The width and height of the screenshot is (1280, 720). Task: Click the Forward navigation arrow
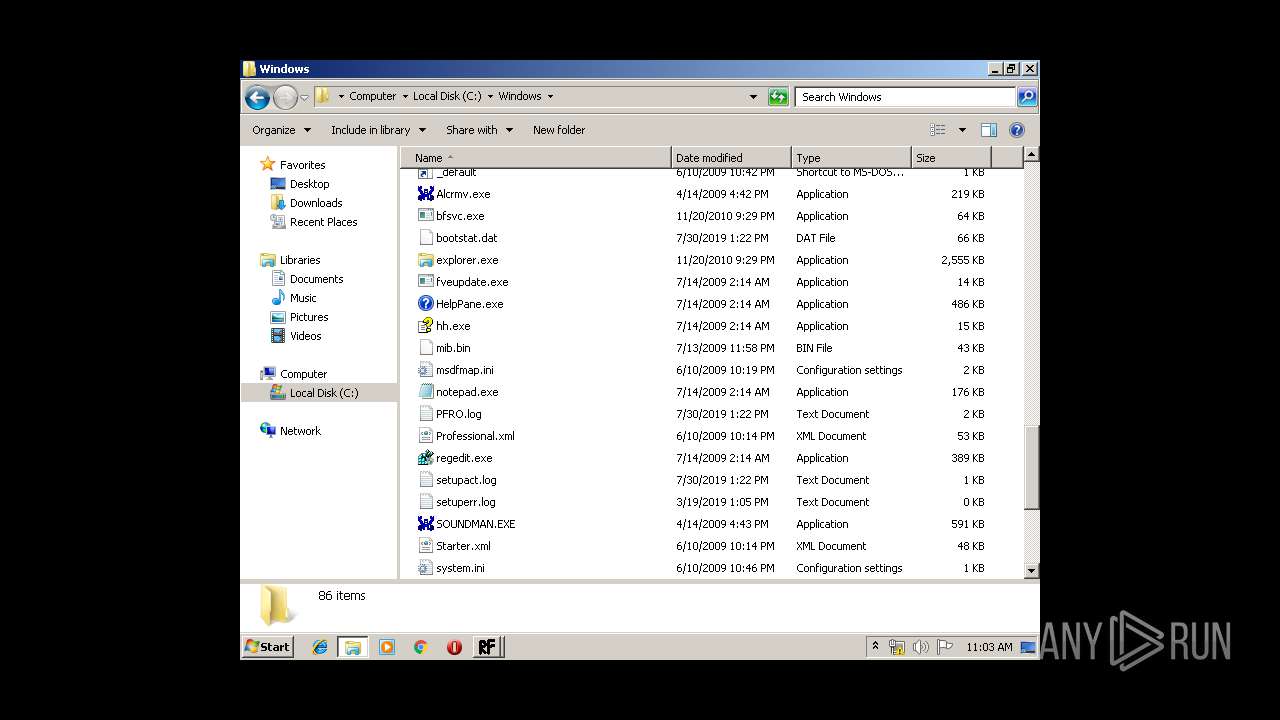point(285,97)
